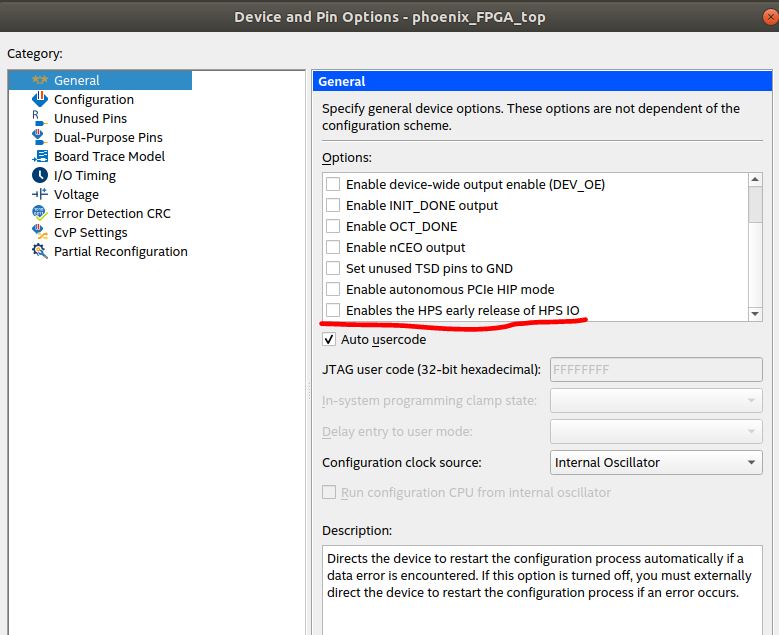779x635 pixels.
Task: Click the Configuration category icon
Action: (x=40, y=100)
